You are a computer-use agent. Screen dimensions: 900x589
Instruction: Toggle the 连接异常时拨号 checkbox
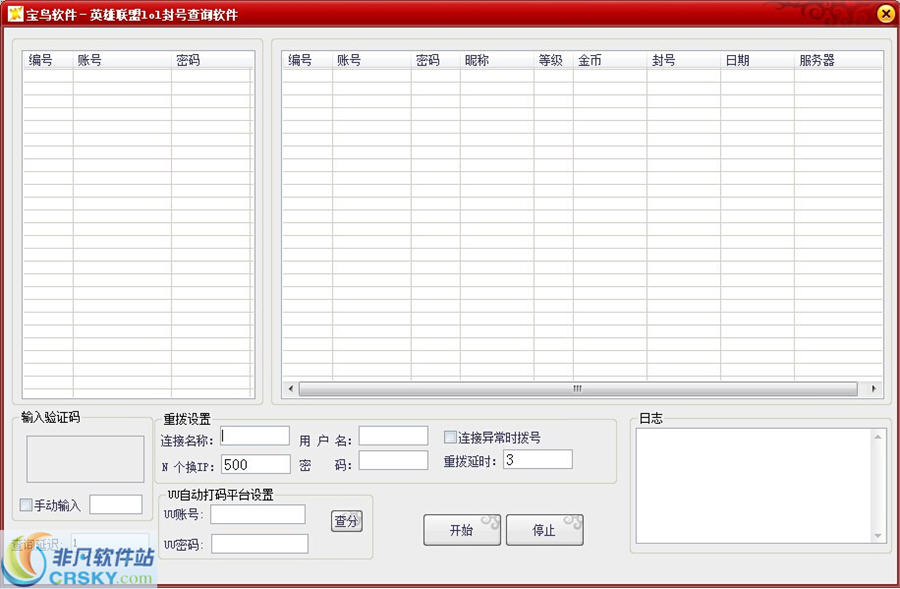[x=450, y=437]
